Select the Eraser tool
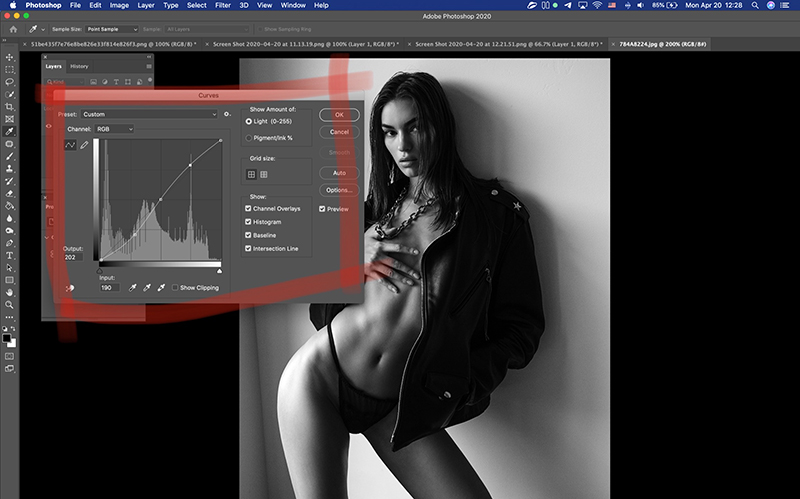The height and width of the screenshot is (499, 800). [9, 193]
